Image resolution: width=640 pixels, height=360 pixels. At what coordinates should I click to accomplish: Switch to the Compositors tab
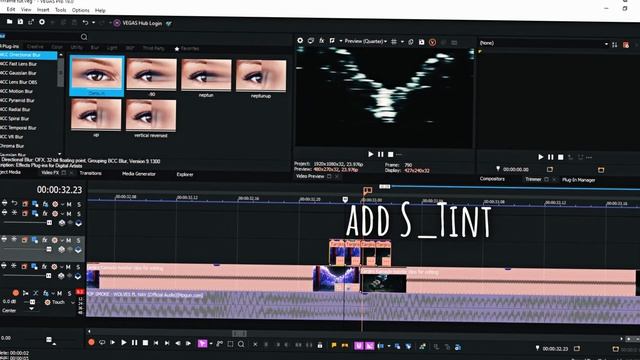pyautogui.click(x=492, y=179)
